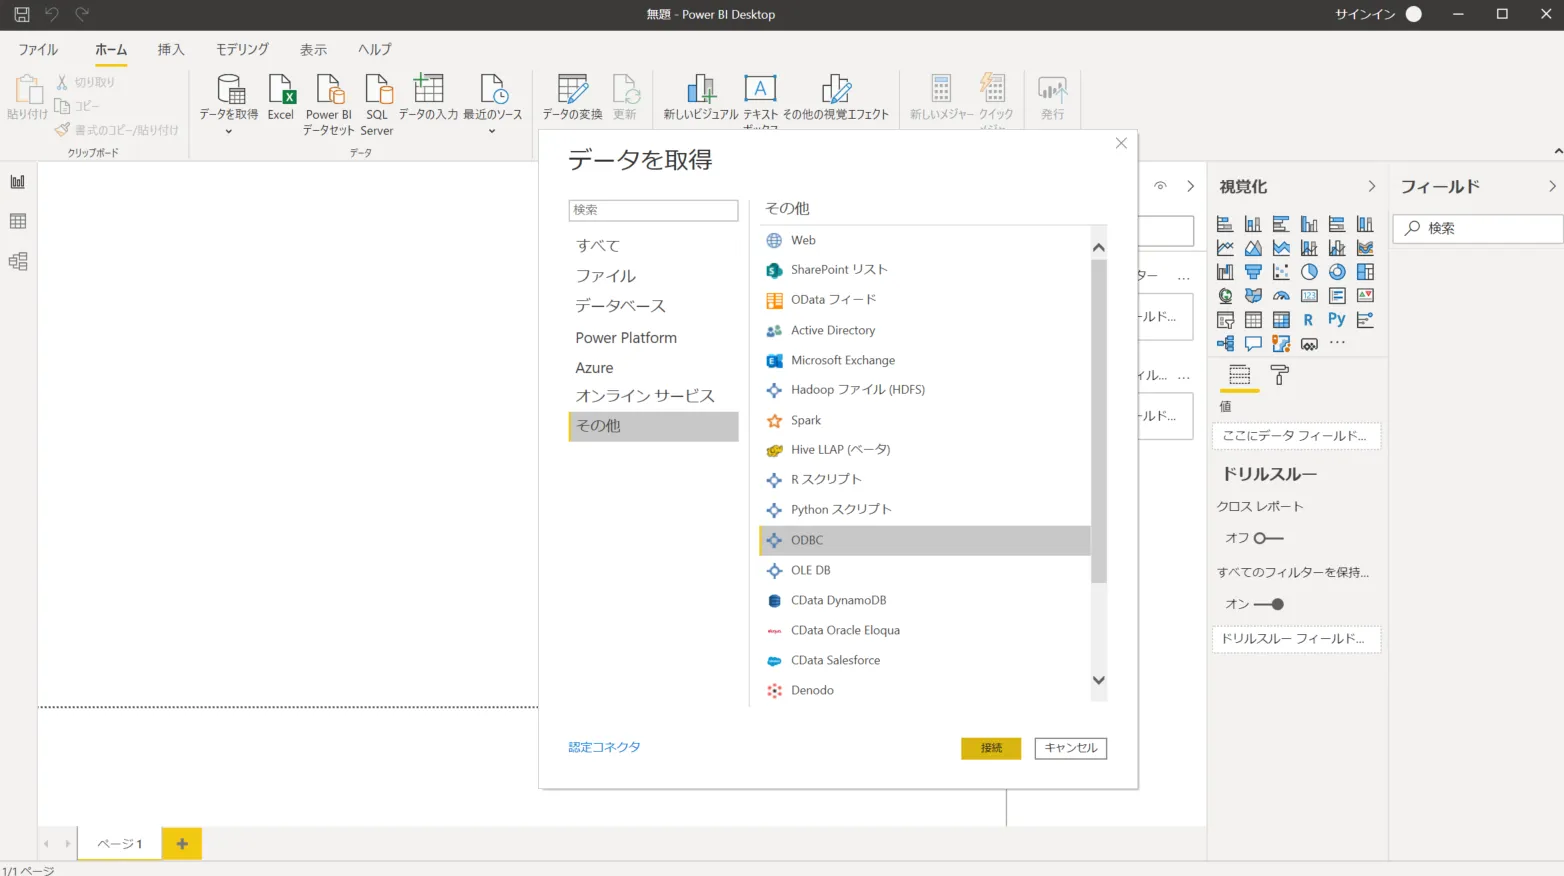Toggle すべてのフィルターを保持 switch off
Image resolution: width=1564 pixels, height=876 pixels.
point(1269,604)
